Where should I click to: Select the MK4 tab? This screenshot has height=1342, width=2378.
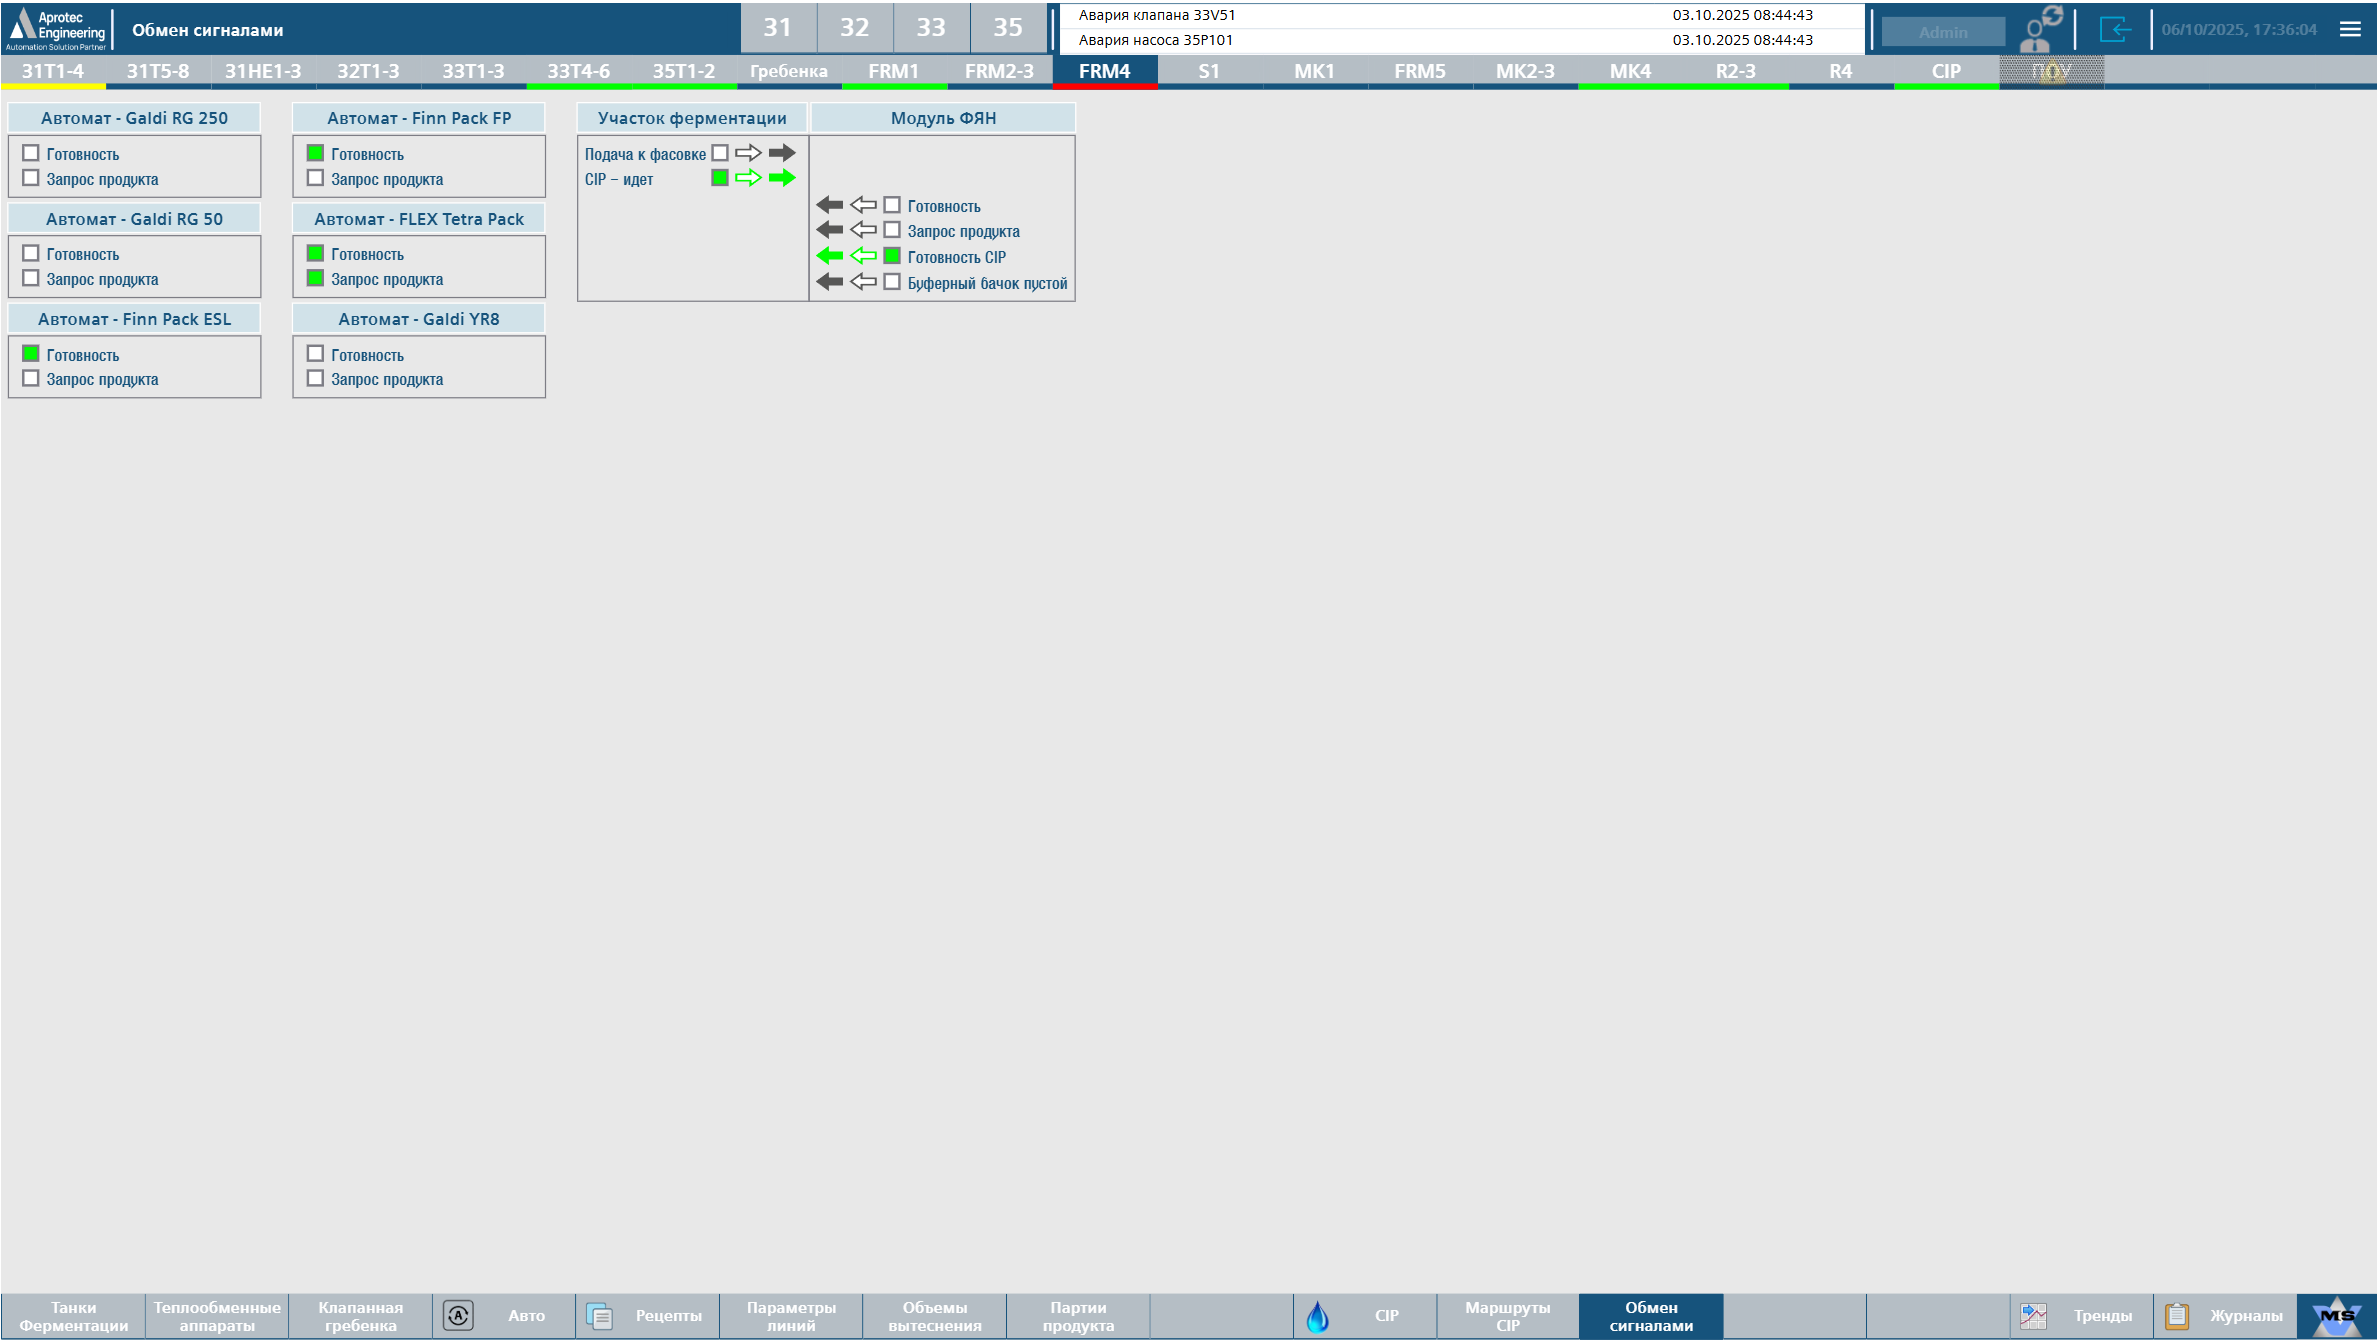coord(1630,71)
